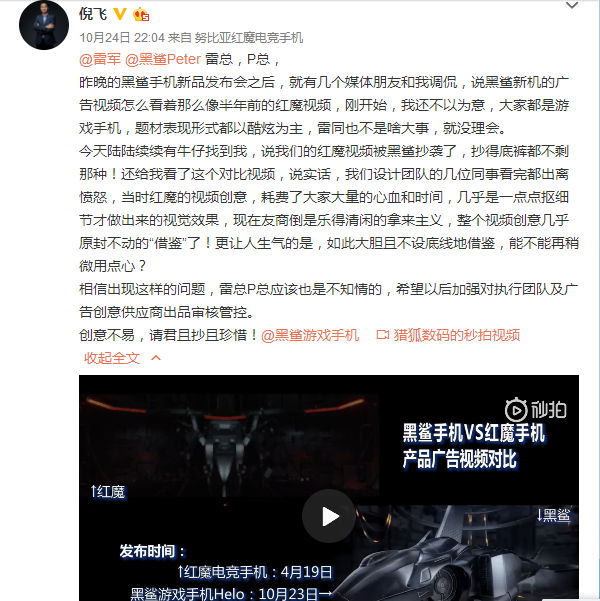Collapse the post with 收起全文
The width and height of the screenshot is (600, 601).
(112, 358)
